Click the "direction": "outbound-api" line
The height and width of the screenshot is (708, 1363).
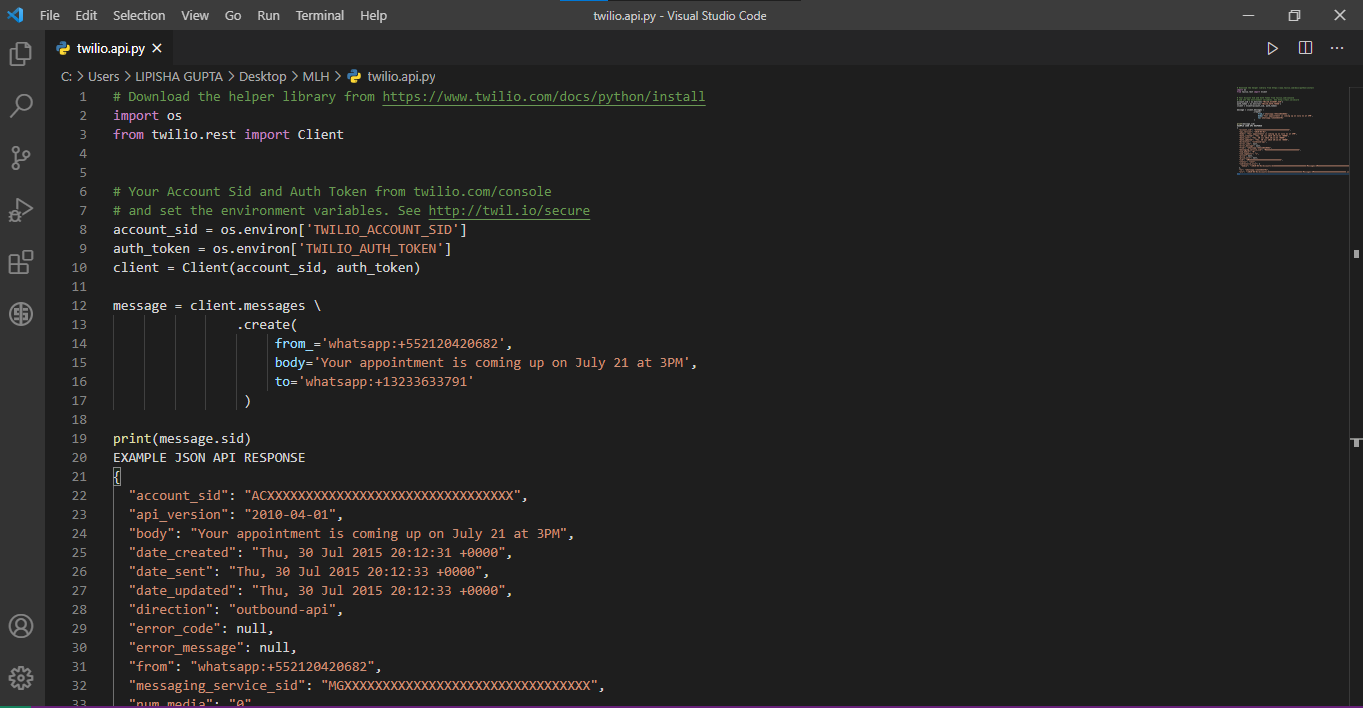(236, 610)
